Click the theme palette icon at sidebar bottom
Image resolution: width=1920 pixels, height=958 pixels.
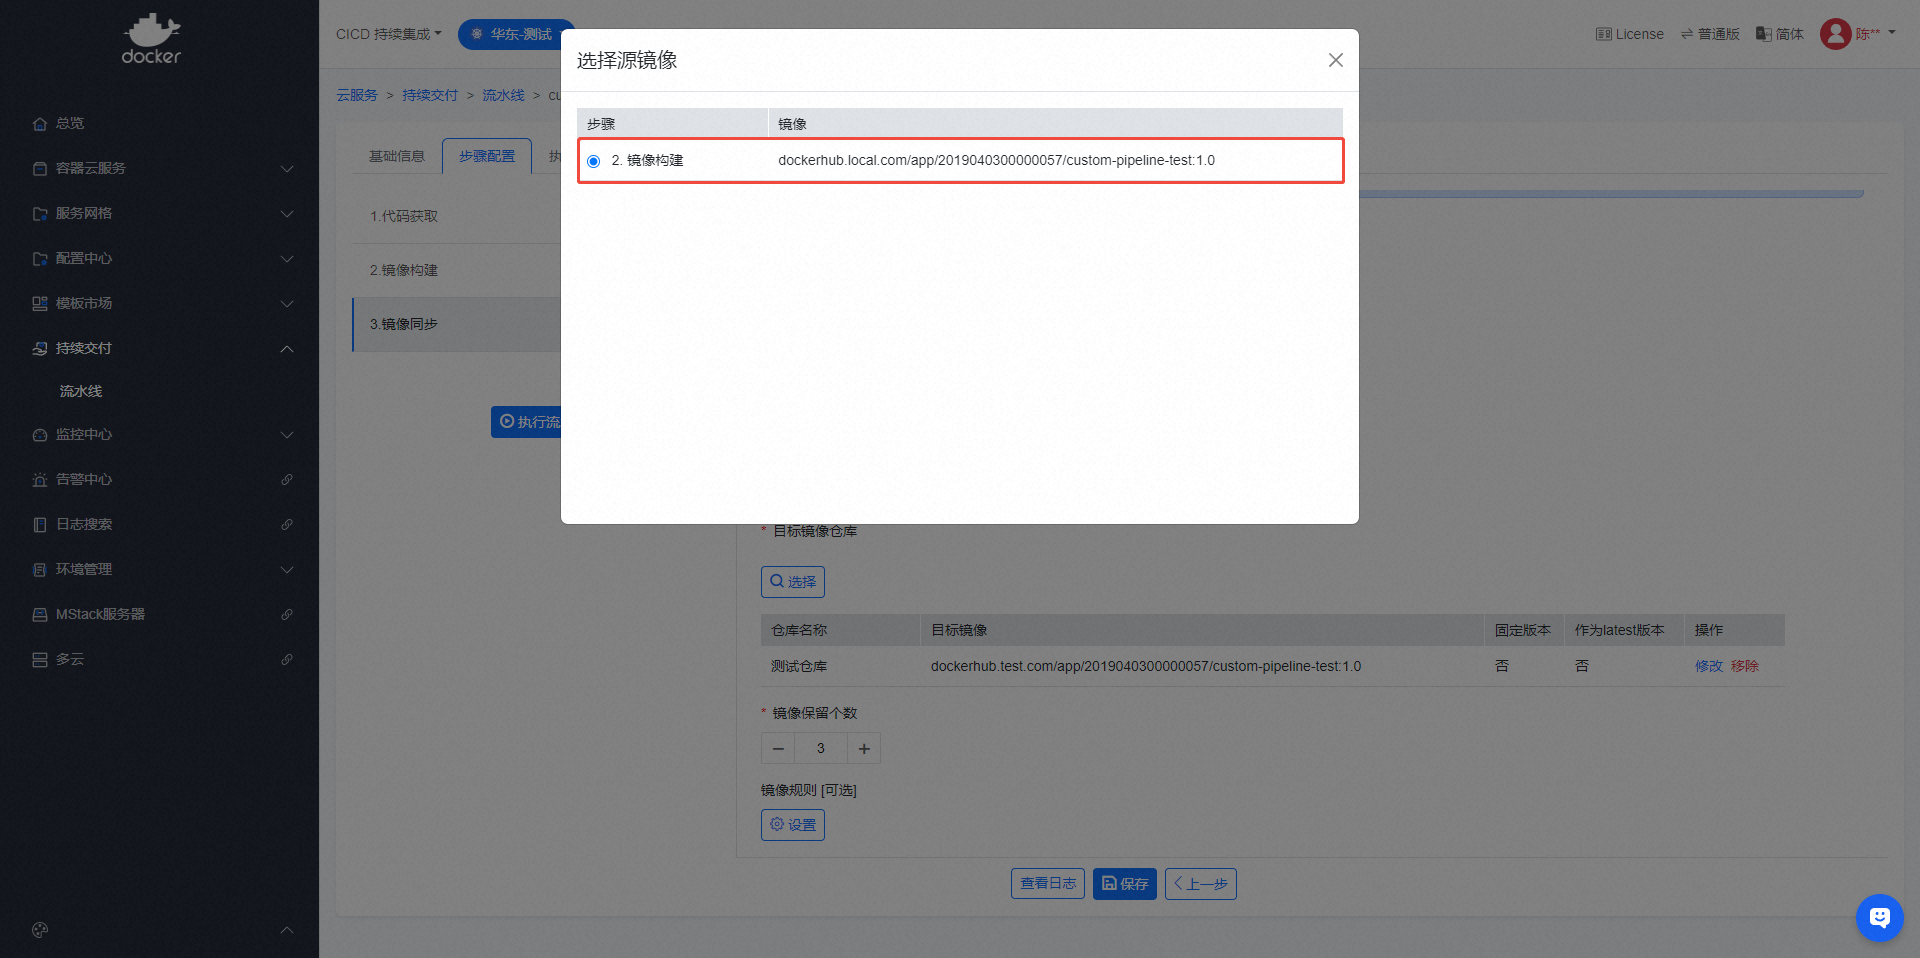pyautogui.click(x=40, y=930)
